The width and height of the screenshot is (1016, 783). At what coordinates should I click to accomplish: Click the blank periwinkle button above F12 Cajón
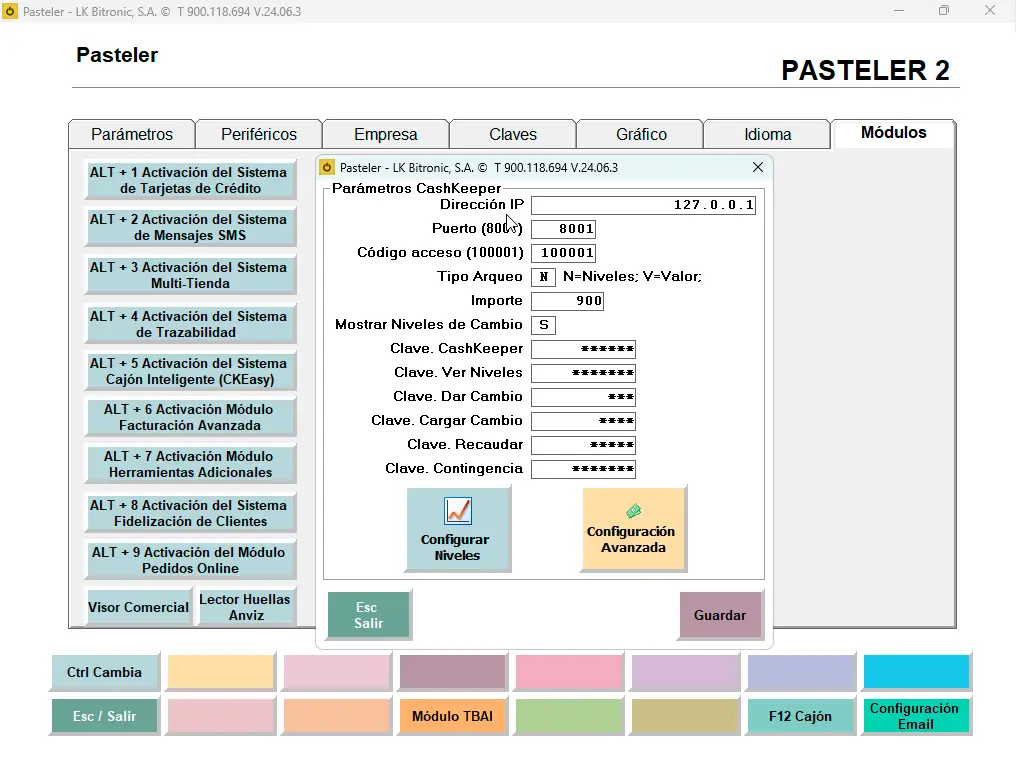[800, 672]
